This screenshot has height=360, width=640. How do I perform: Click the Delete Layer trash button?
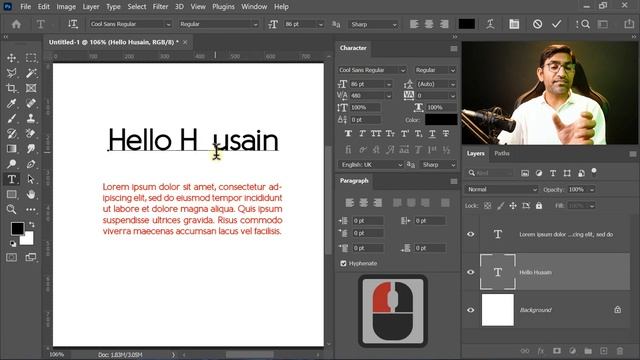(x=620, y=351)
